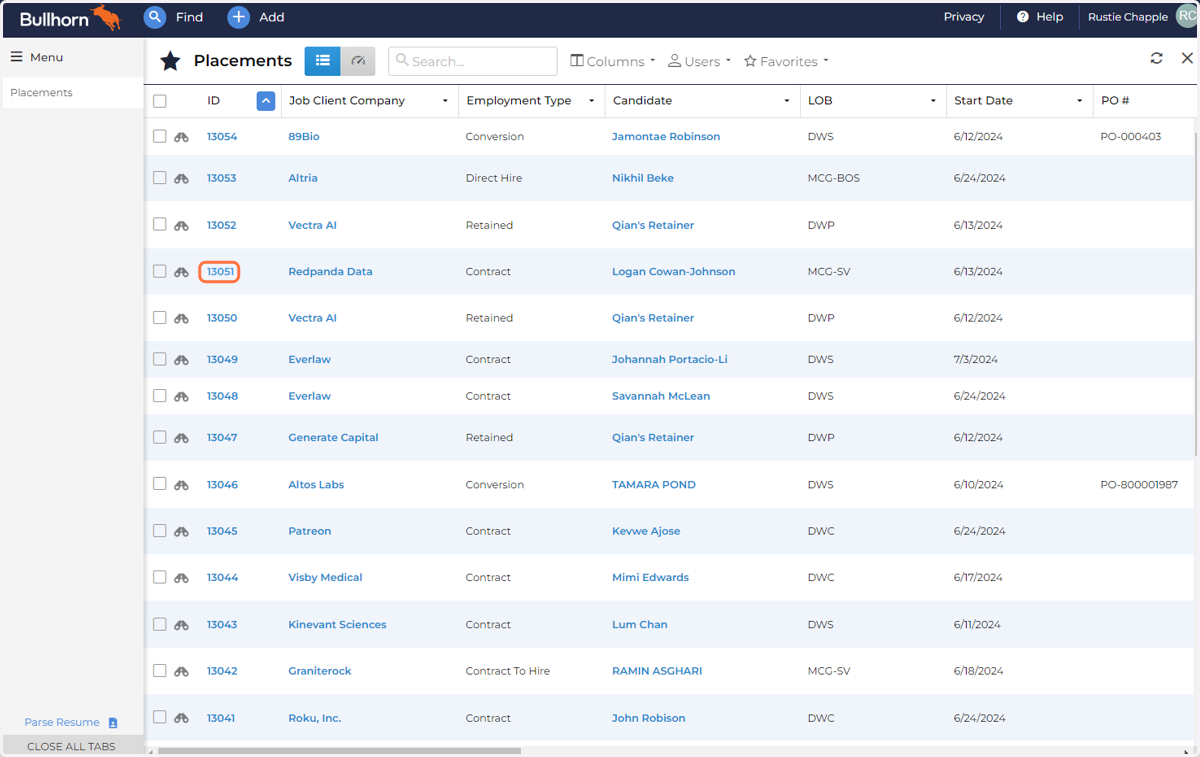Refresh the placements list

1156,58
